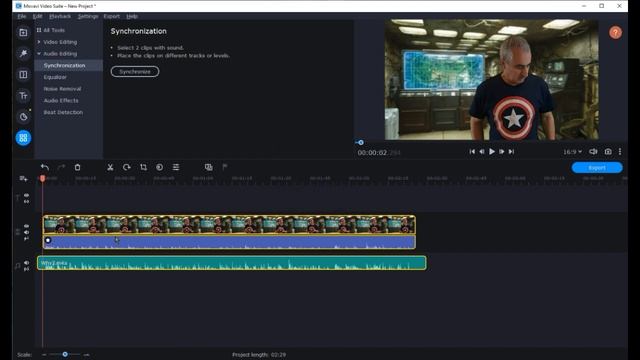Open the More Tools grid icon

23,138
